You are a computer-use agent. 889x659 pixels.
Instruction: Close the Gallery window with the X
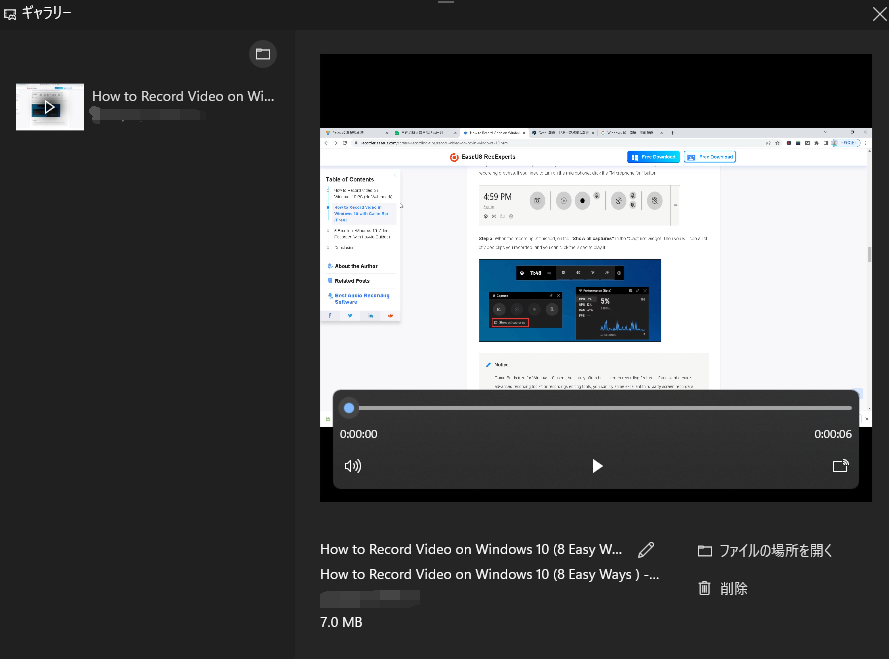(x=878, y=14)
